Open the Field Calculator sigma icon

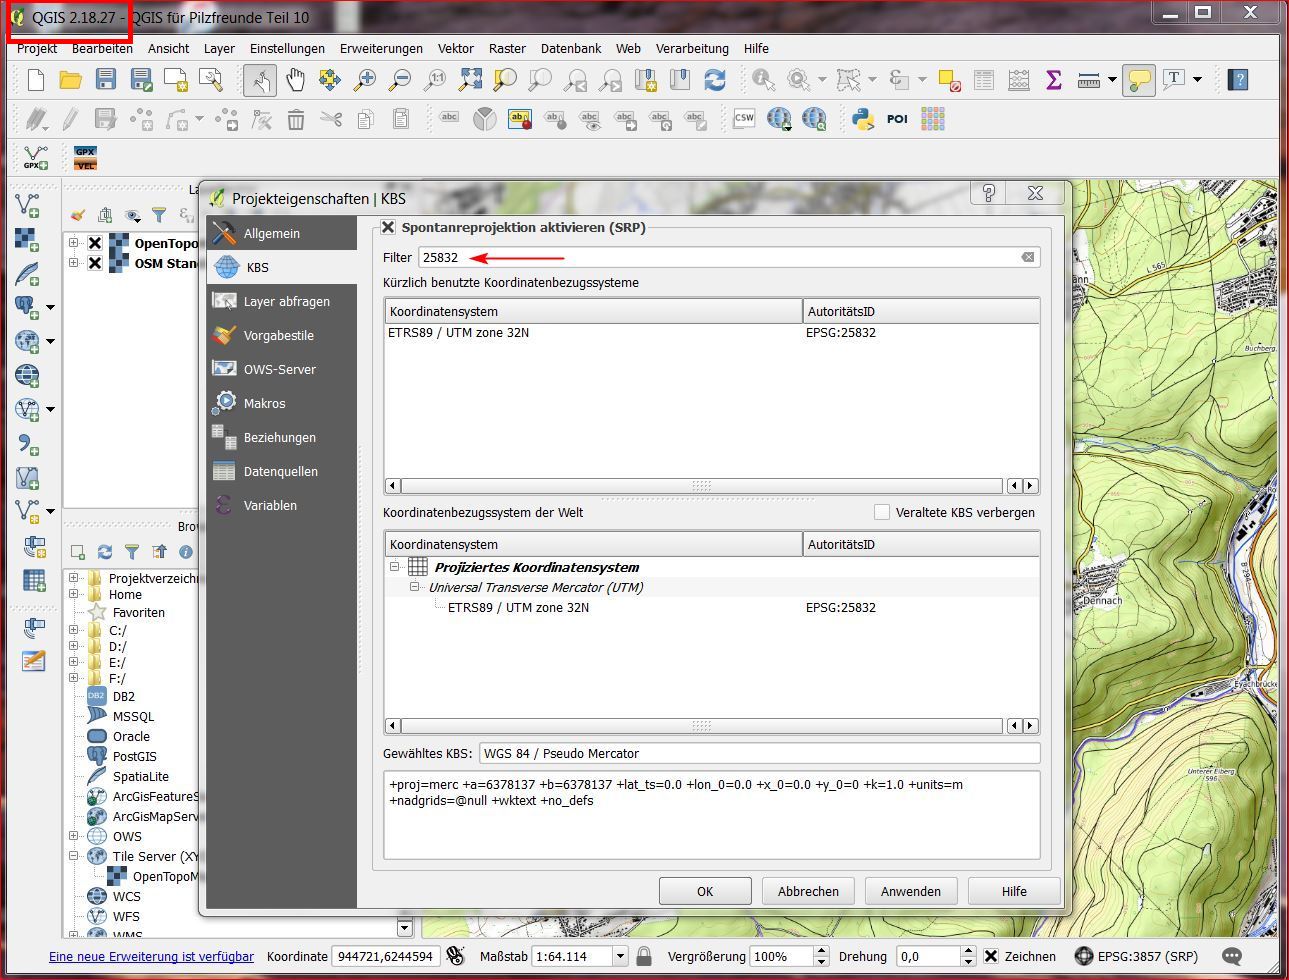[x=1053, y=80]
